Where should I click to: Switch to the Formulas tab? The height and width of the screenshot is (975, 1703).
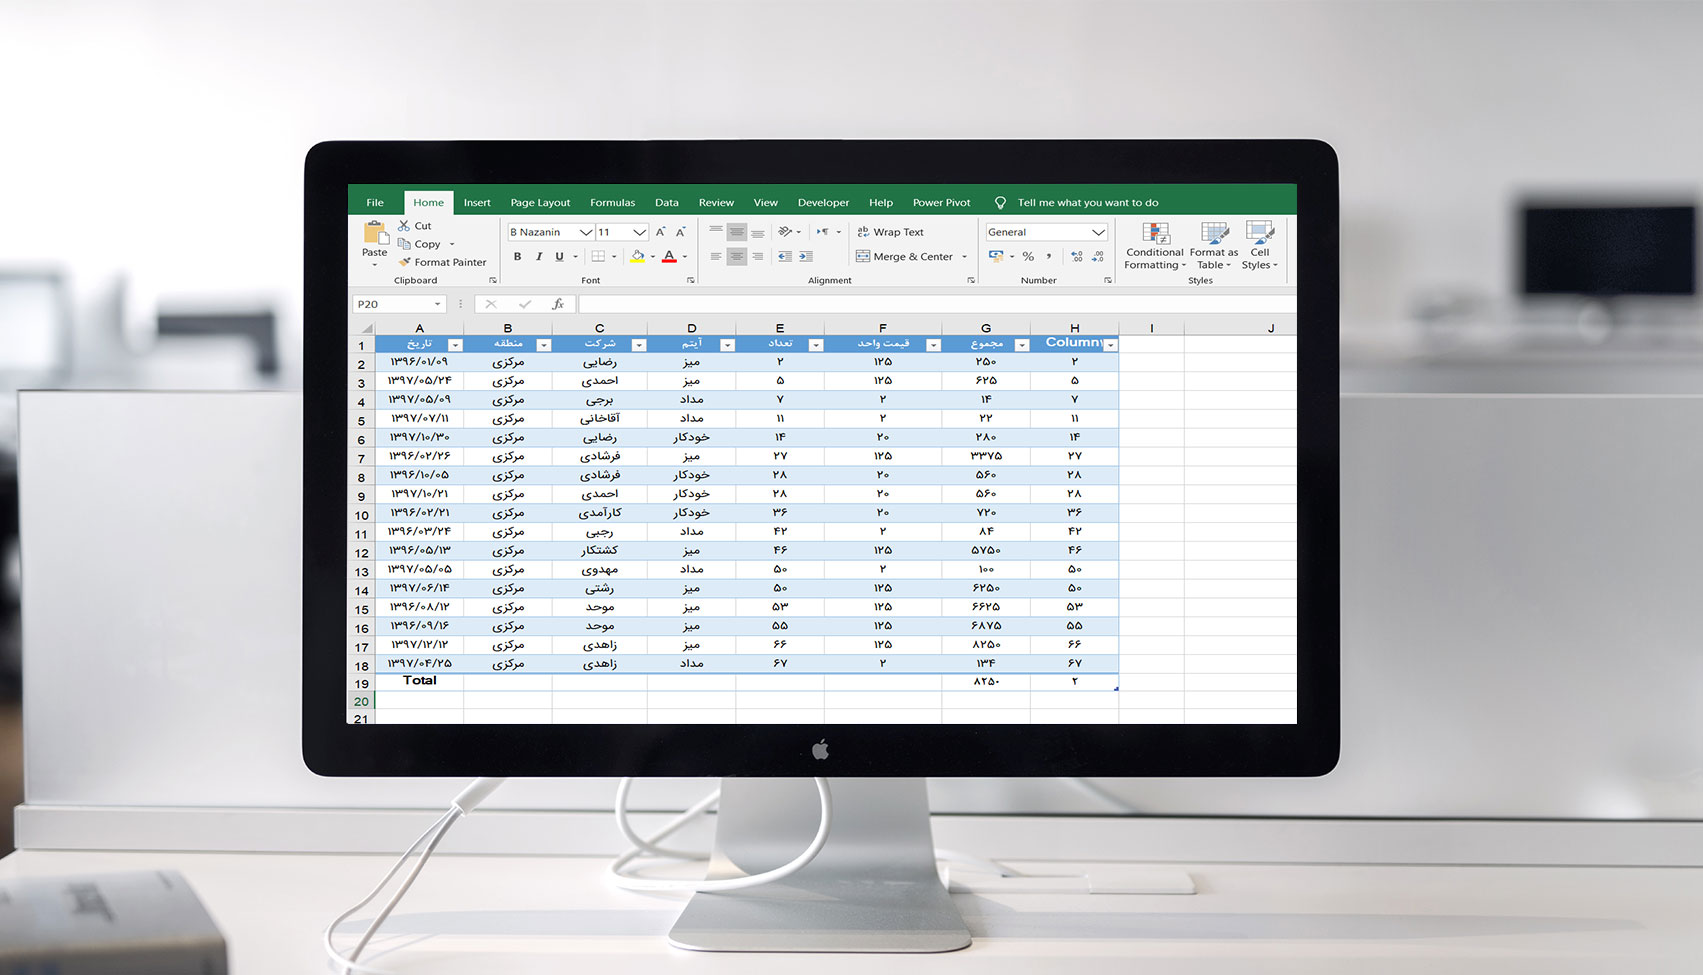pyautogui.click(x=612, y=203)
